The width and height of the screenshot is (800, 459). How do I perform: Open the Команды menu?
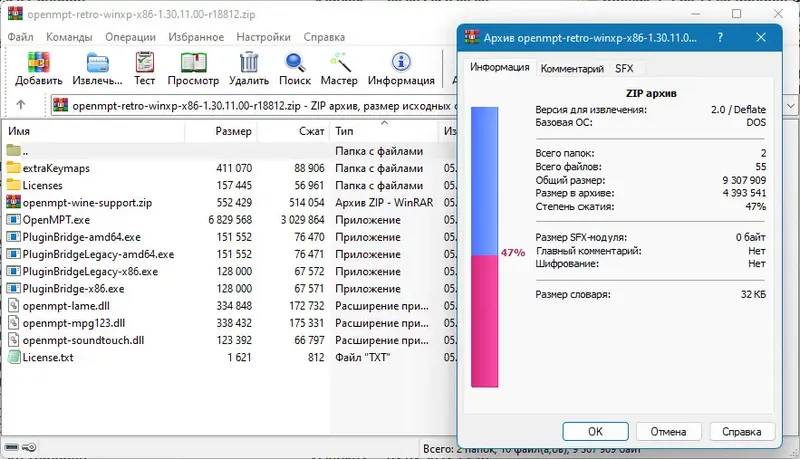[x=69, y=37]
